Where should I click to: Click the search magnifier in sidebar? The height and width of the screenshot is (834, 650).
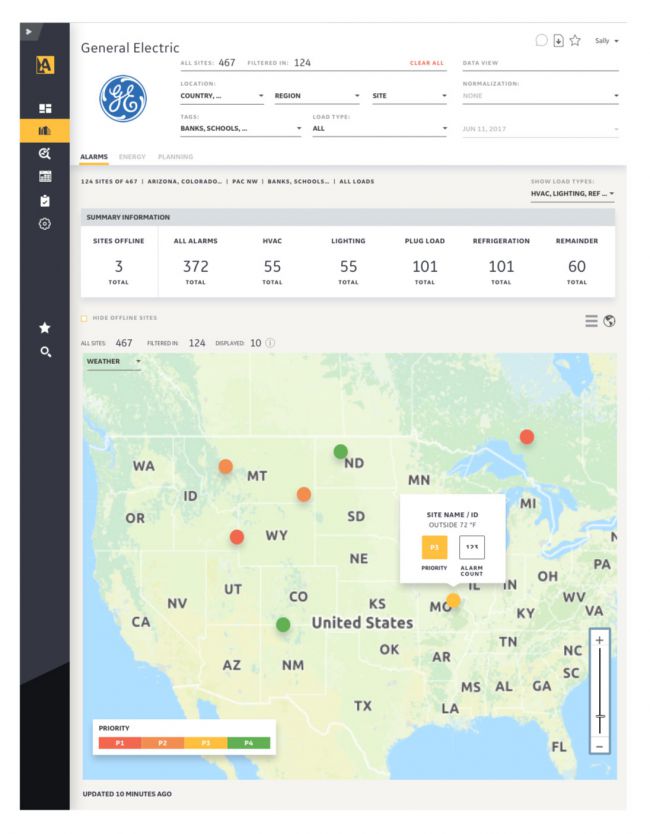45,352
